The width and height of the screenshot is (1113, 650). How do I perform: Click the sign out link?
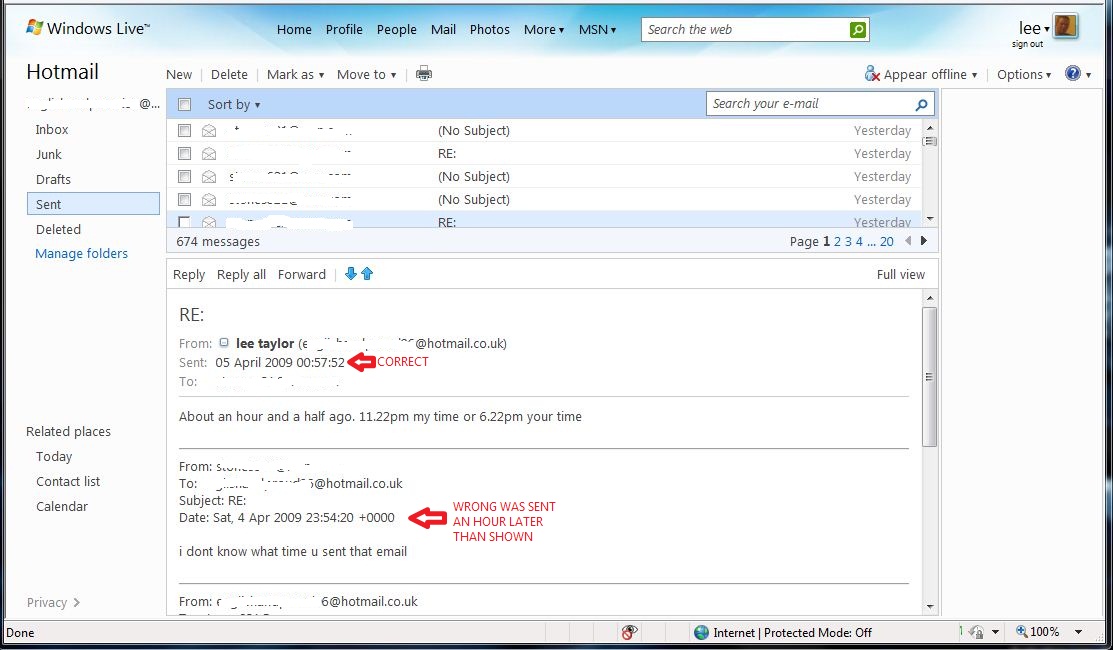pyautogui.click(x=1027, y=44)
